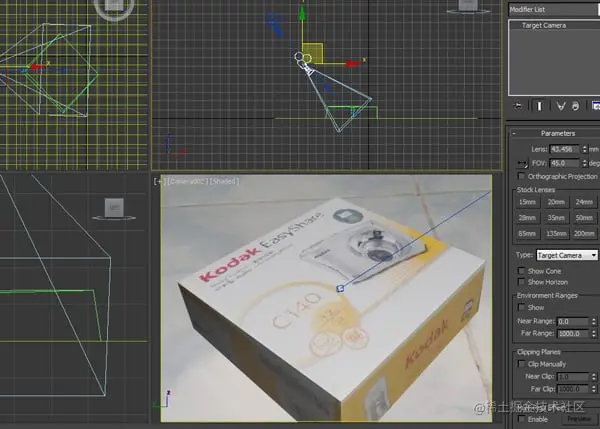Open [Shaded] viewport shading menu
The width and height of the screenshot is (600, 429).
coord(224,181)
